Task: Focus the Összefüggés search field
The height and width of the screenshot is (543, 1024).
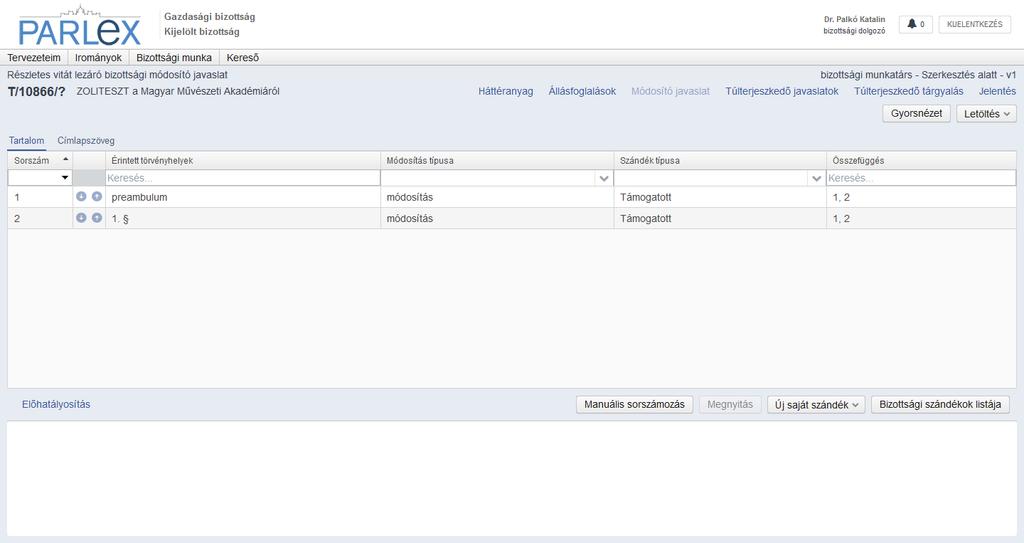Action: pyautogui.click(x=921, y=178)
